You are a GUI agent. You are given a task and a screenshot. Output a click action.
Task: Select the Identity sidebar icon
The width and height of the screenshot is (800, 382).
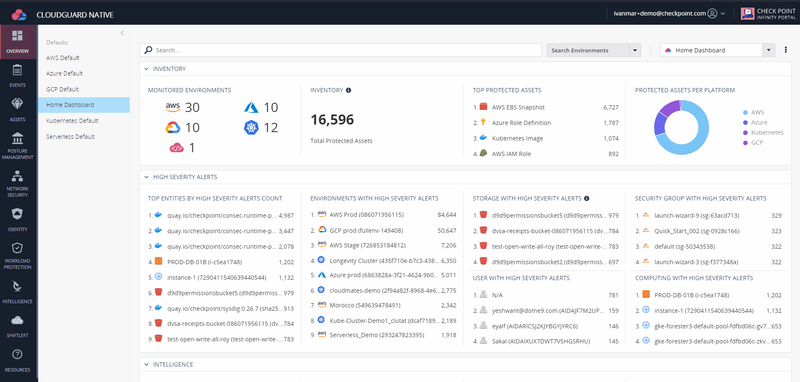pos(18,214)
